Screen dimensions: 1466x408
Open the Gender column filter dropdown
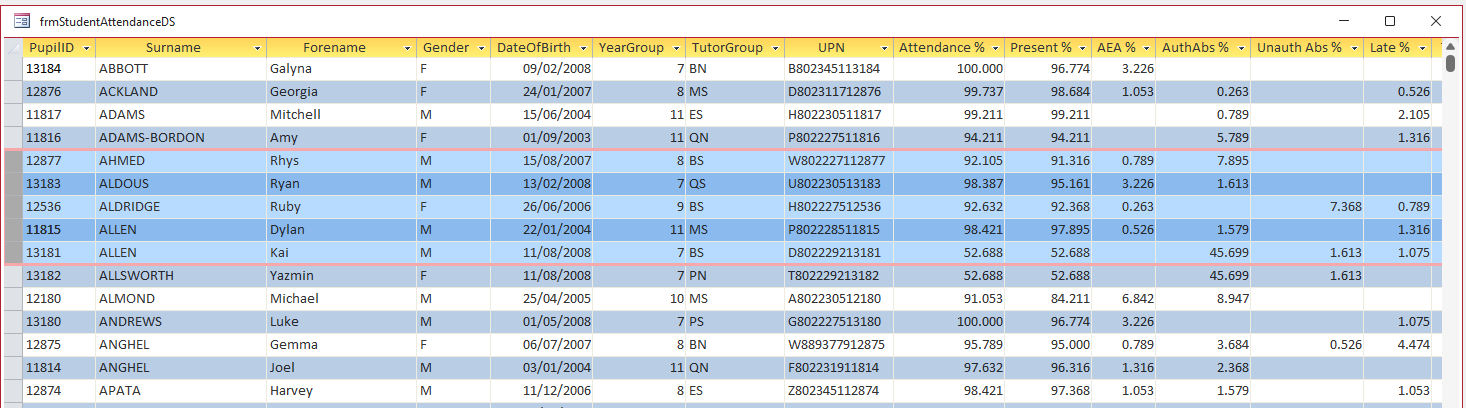pos(480,48)
